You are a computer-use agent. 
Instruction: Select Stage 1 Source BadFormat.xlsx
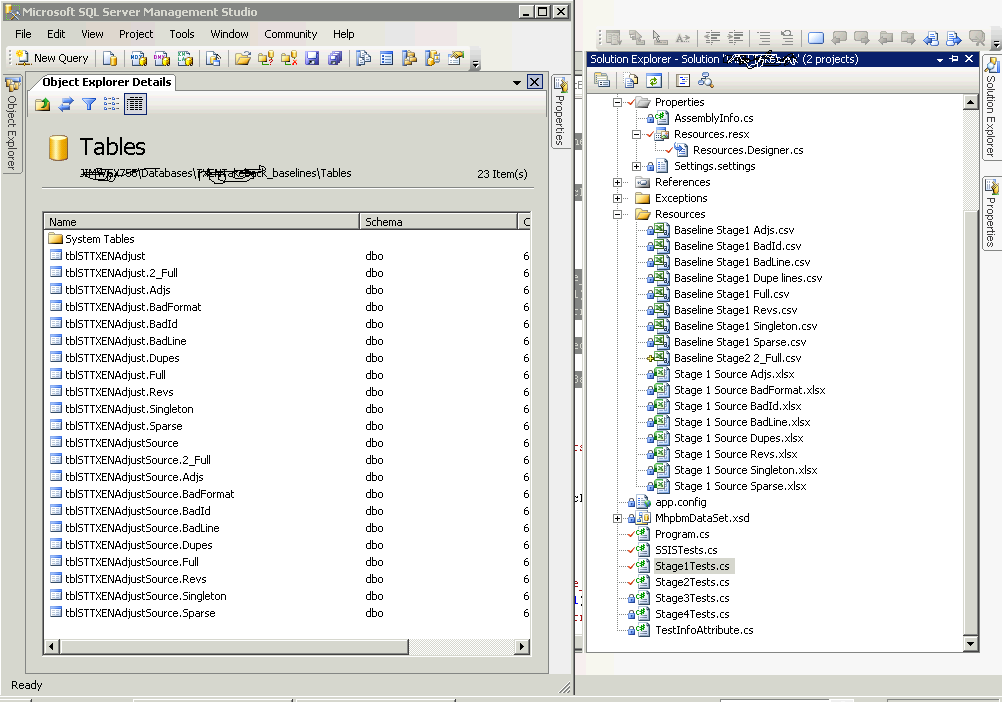click(x=750, y=390)
